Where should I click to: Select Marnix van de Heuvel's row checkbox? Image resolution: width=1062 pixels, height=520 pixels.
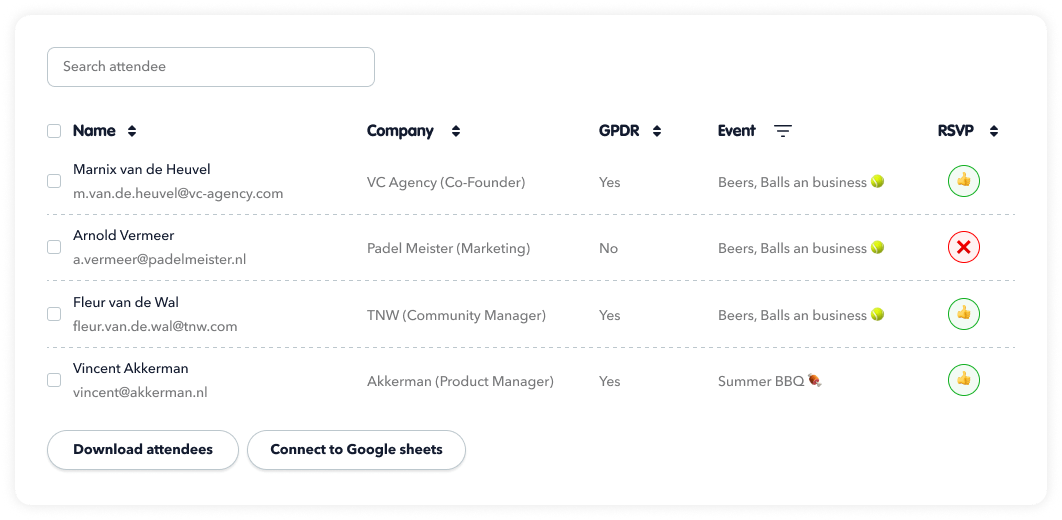tap(54, 181)
